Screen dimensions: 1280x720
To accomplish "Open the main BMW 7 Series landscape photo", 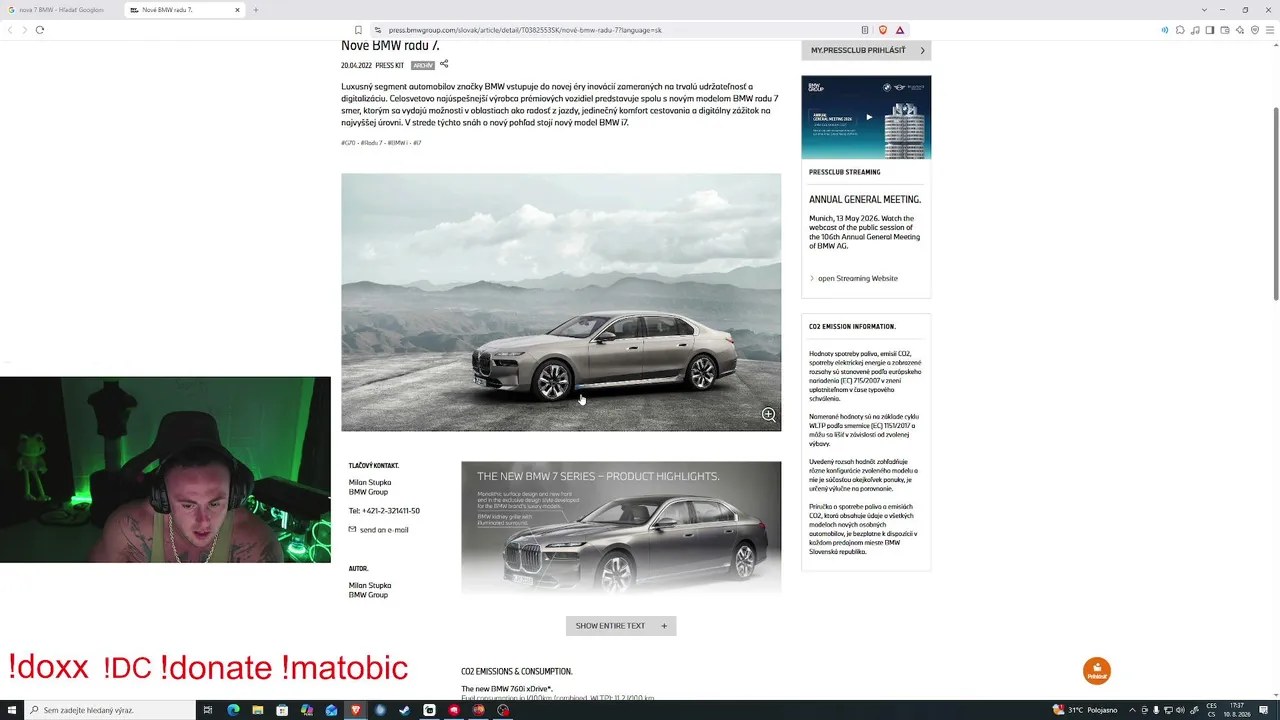I will [561, 302].
